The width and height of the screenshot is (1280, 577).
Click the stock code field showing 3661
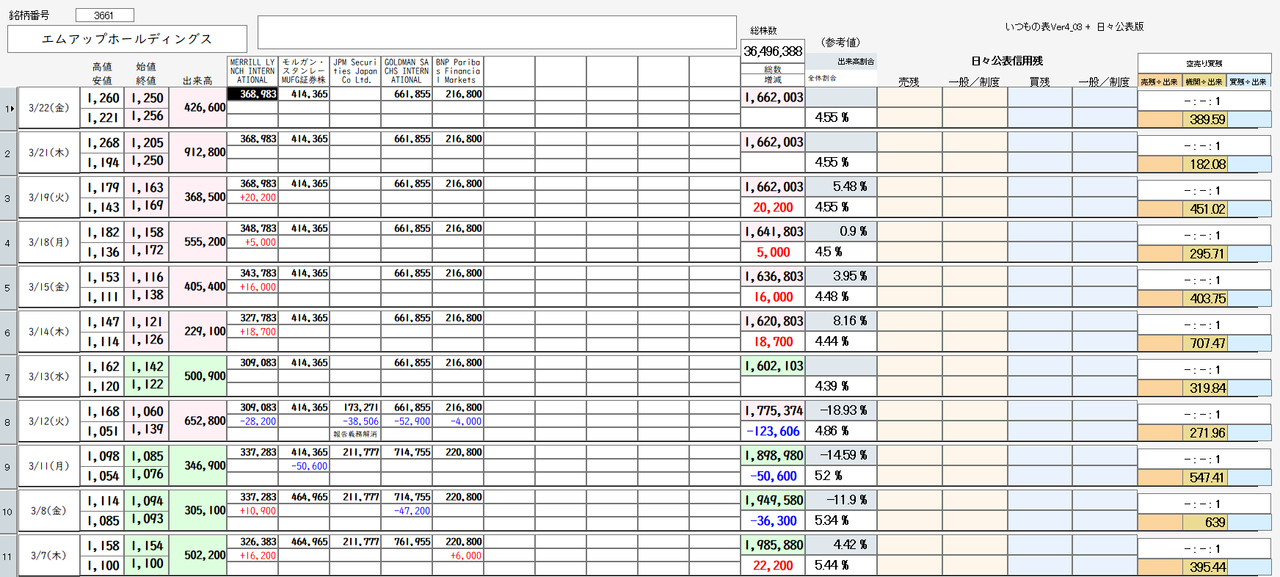coord(104,15)
